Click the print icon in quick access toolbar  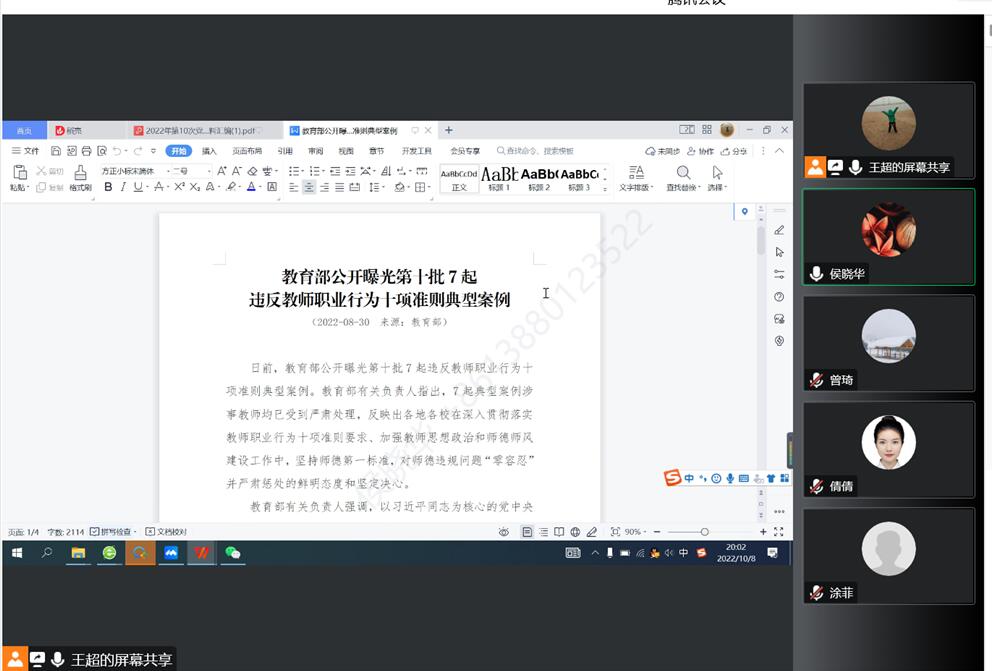pos(86,151)
